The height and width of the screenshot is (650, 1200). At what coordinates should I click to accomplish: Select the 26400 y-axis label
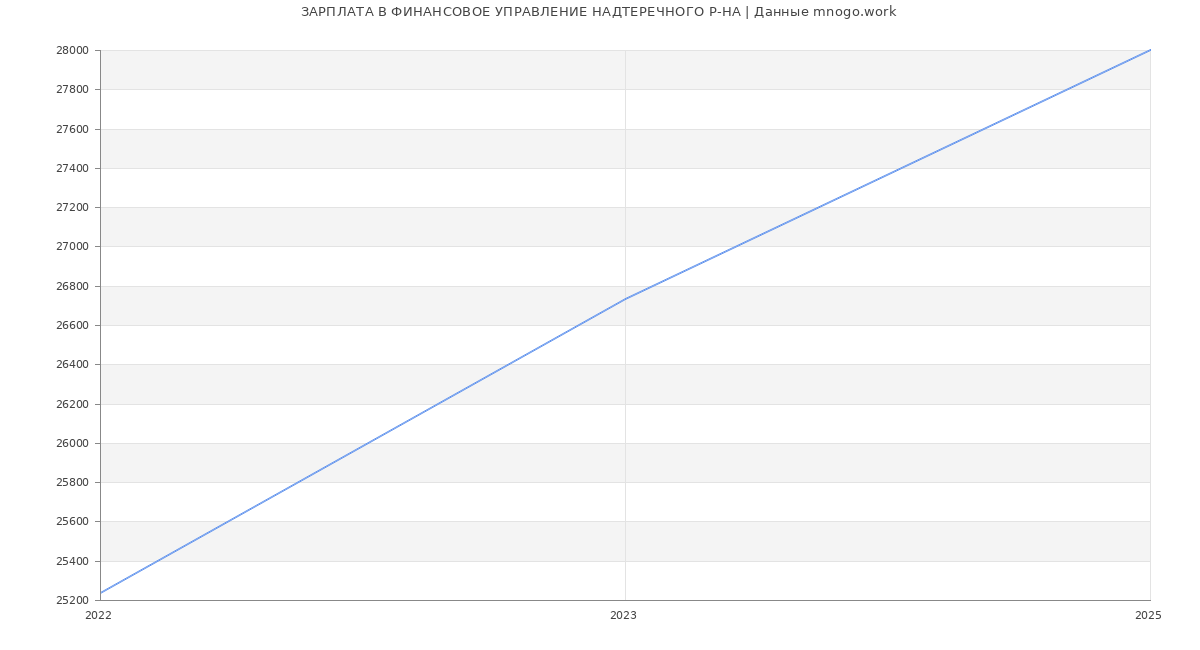pos(72,365)
